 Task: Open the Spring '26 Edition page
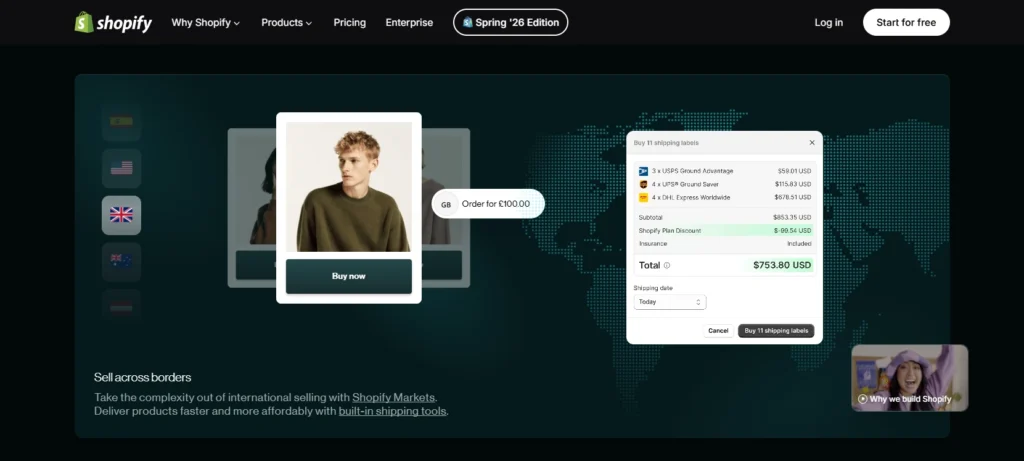coord(511,22)
